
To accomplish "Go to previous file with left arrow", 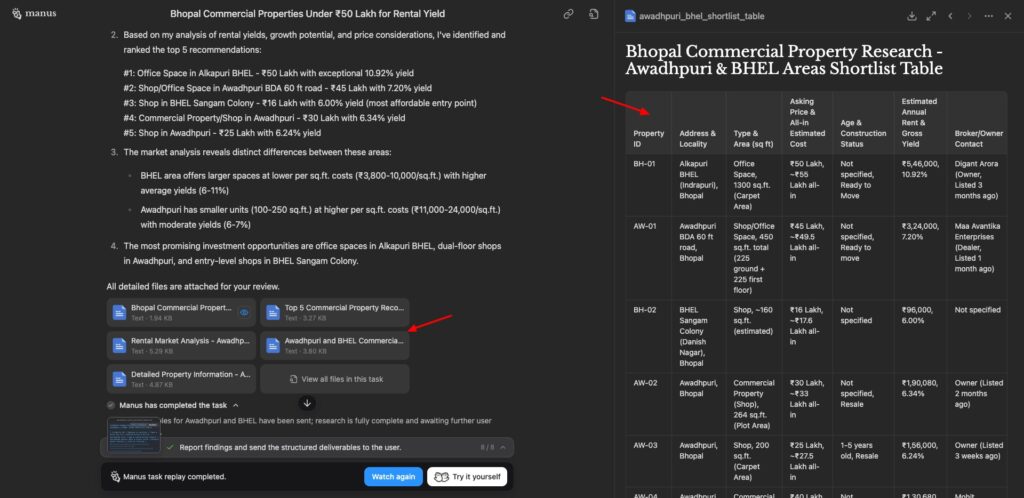I will [x=950, y=16].
